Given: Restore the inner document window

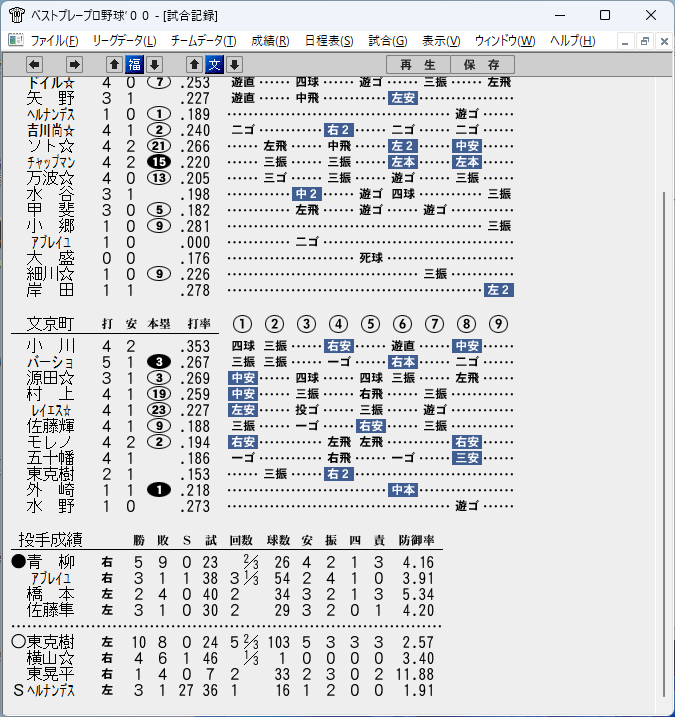Looking at the screenshot, I should pyautogui.click(x=645, y=42).
